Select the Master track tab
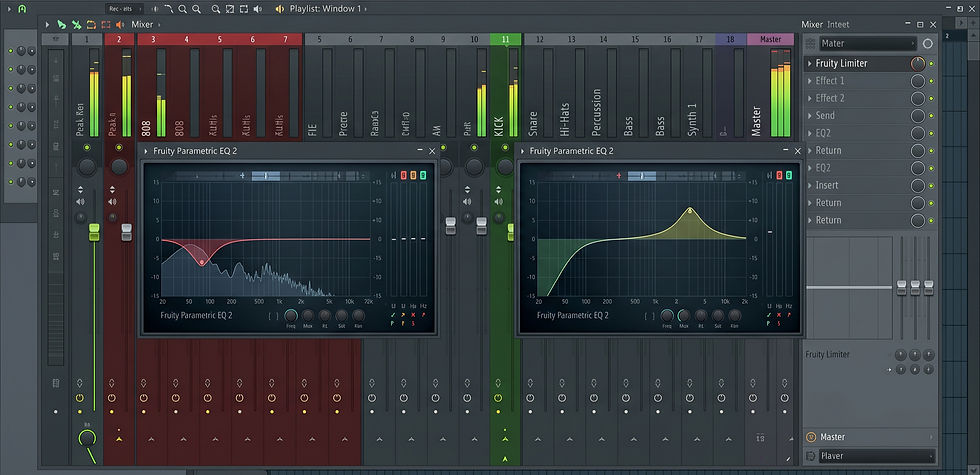This screenshot has height=475, width=980. point(771,39)
